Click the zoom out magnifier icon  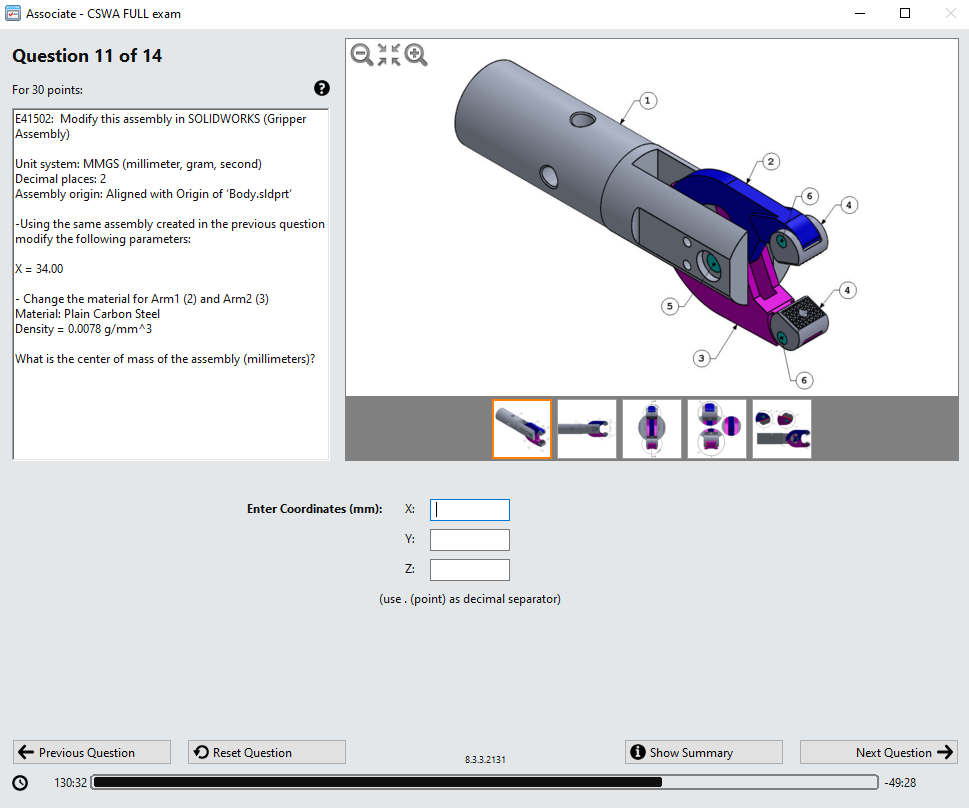coord(360,55)
